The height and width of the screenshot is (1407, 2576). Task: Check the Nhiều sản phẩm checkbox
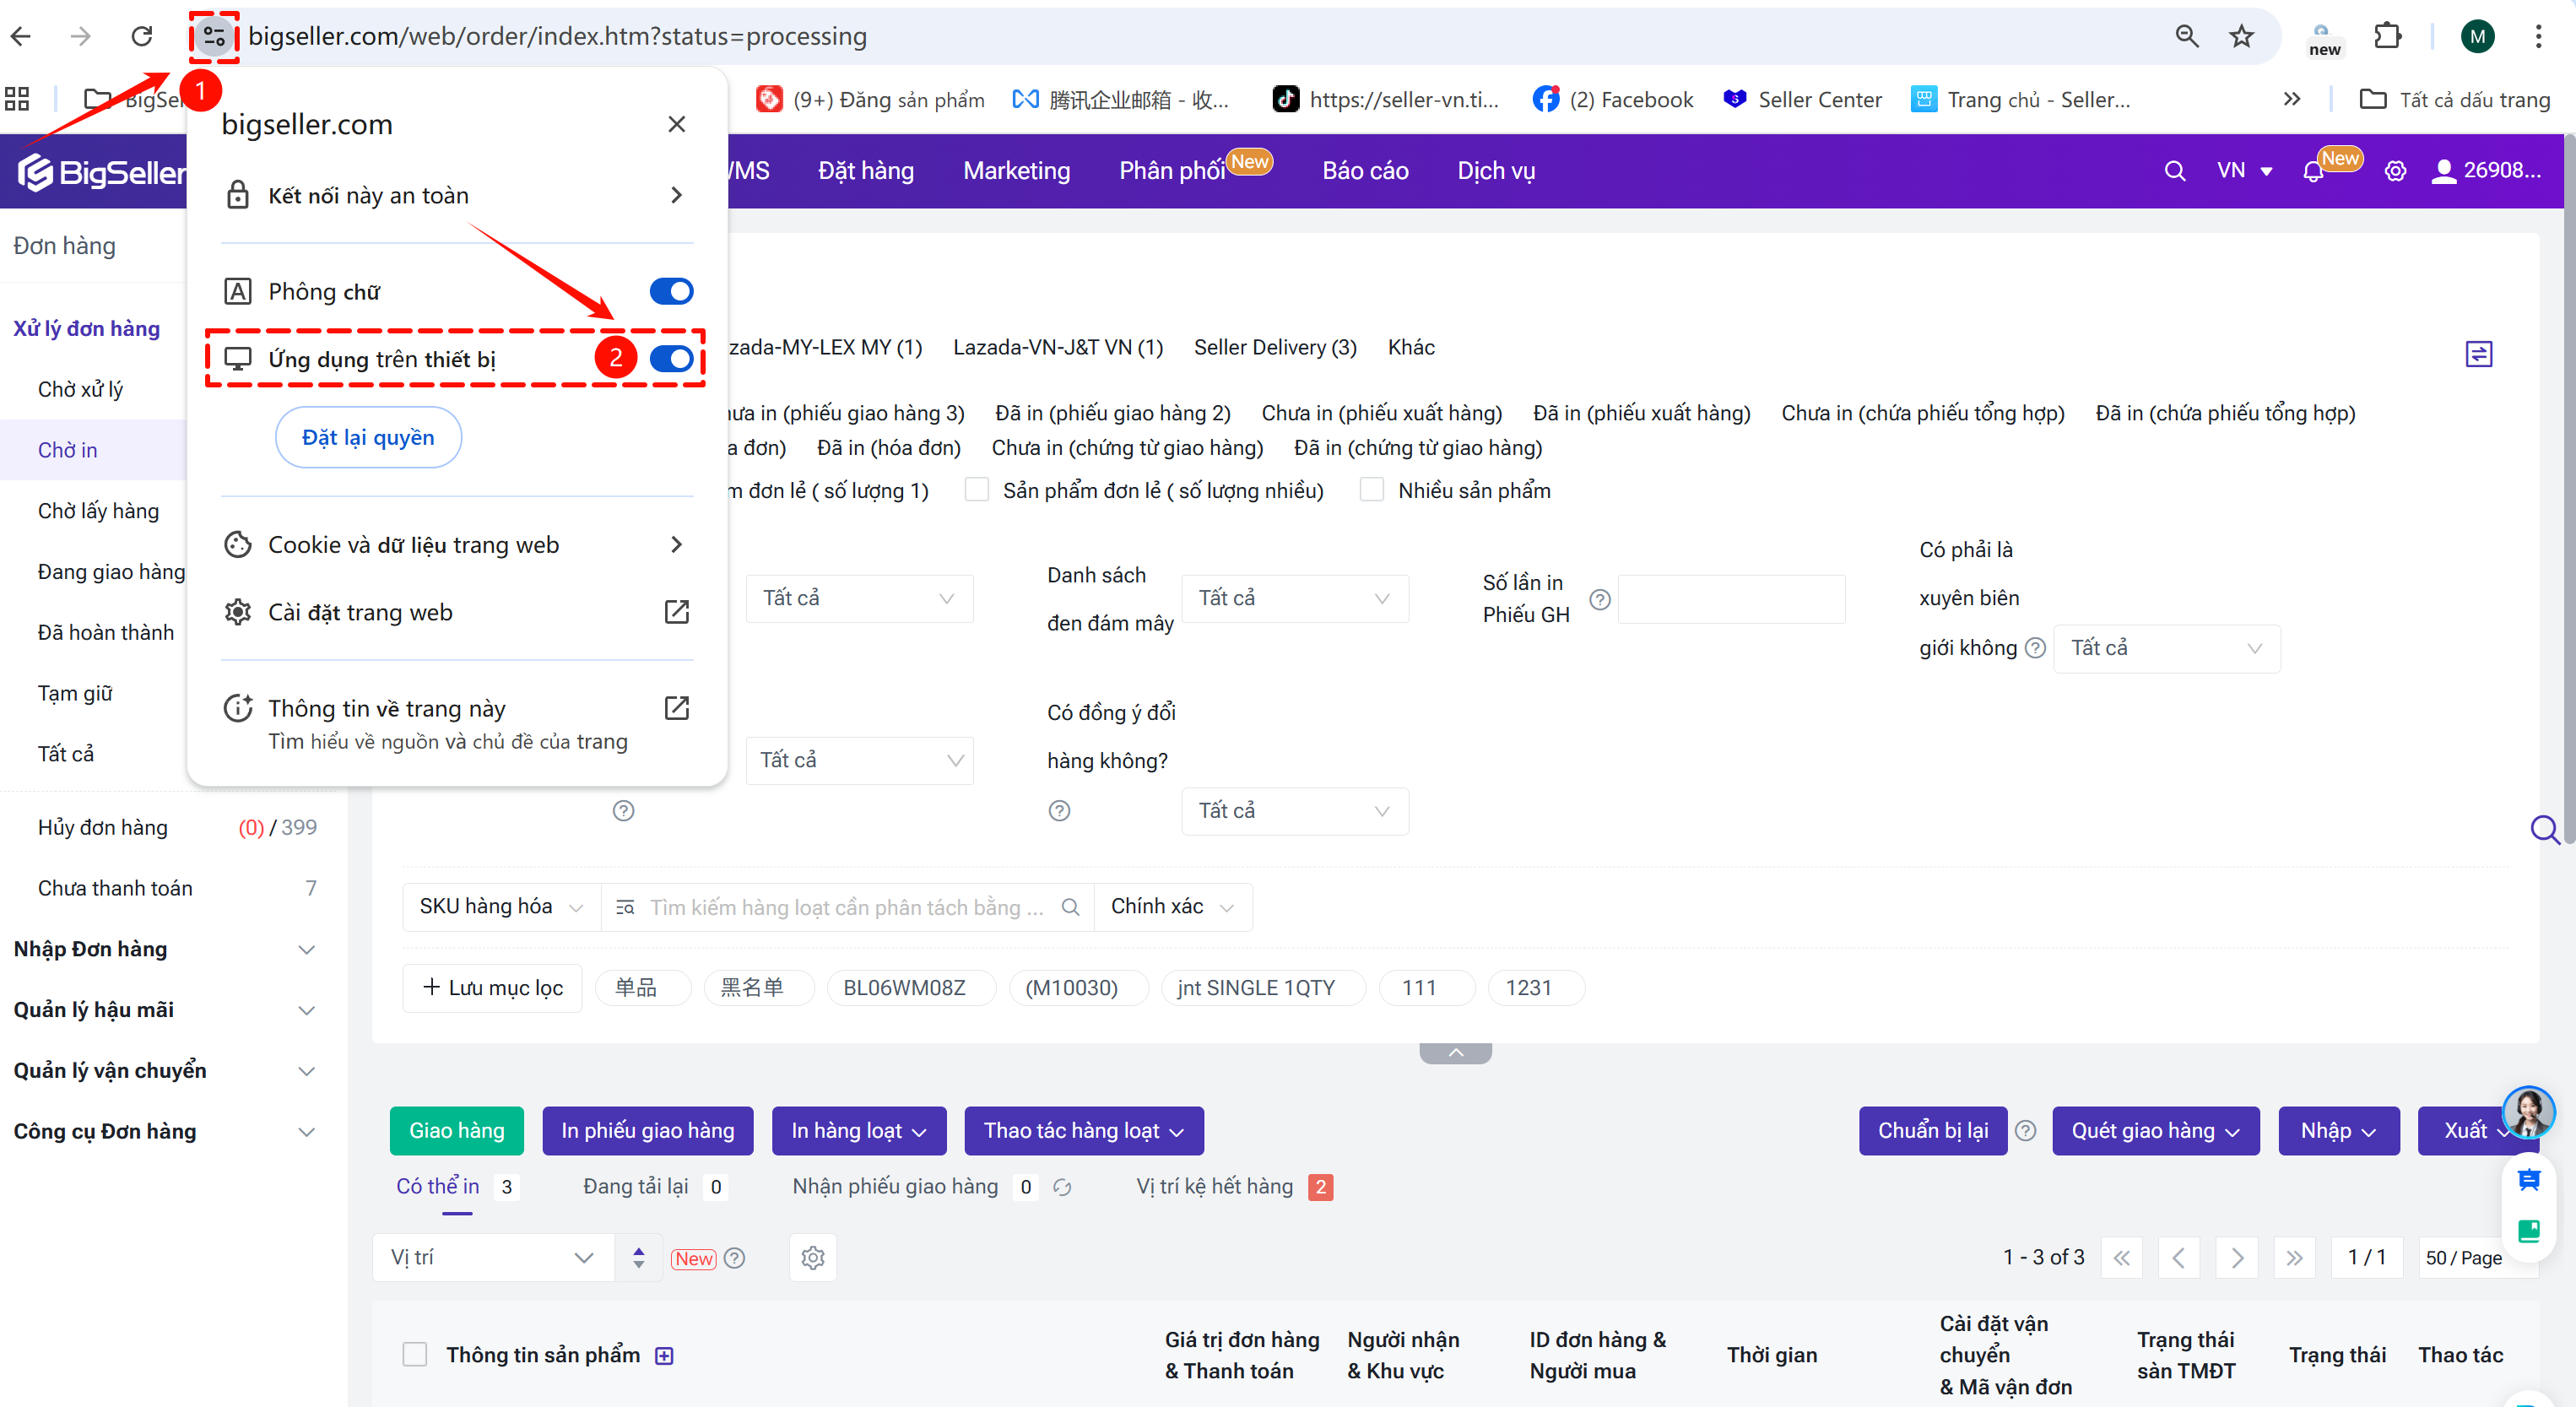[x=1372, y=490]
